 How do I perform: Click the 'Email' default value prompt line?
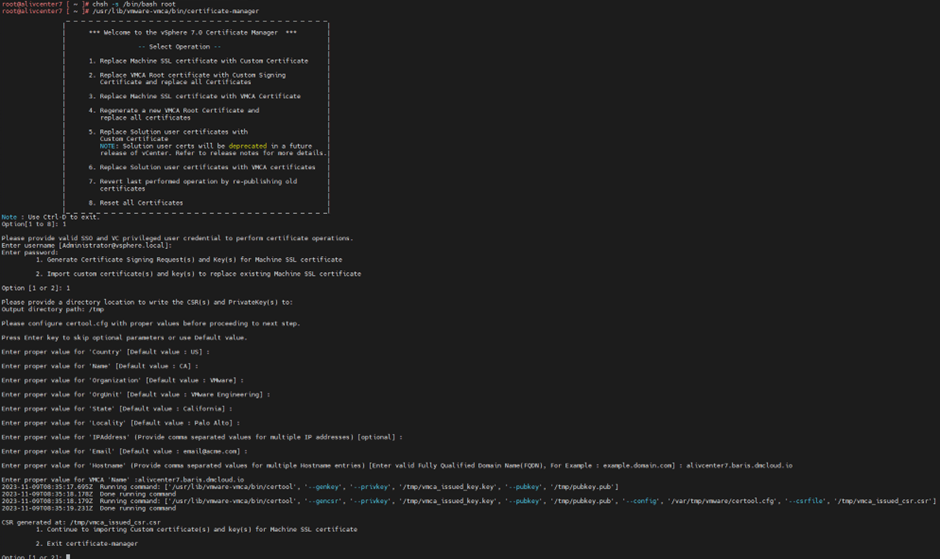coord(126,451)
